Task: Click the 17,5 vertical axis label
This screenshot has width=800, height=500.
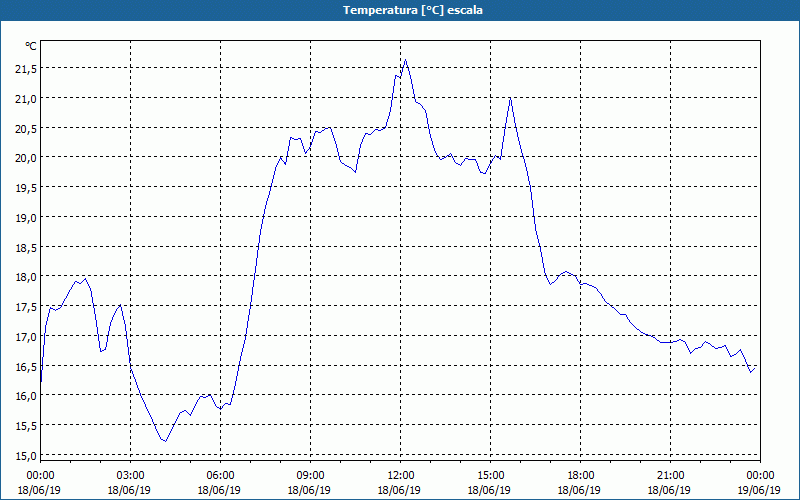Action: point(25,307)
